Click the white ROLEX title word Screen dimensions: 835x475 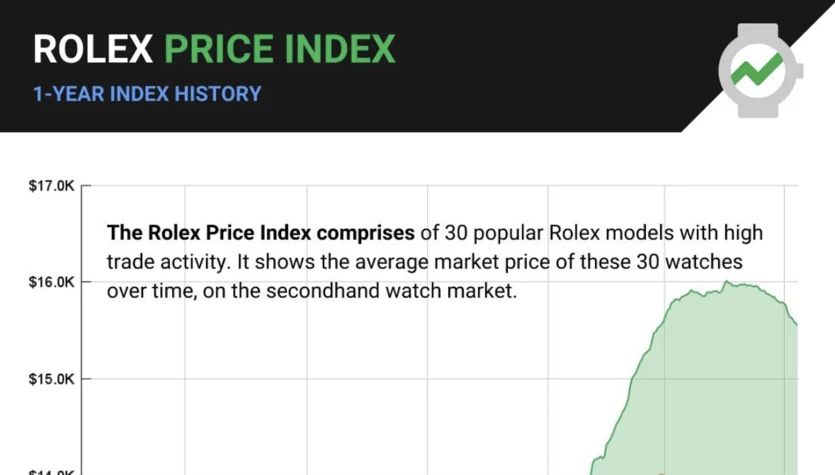click(x=93, y=50)
